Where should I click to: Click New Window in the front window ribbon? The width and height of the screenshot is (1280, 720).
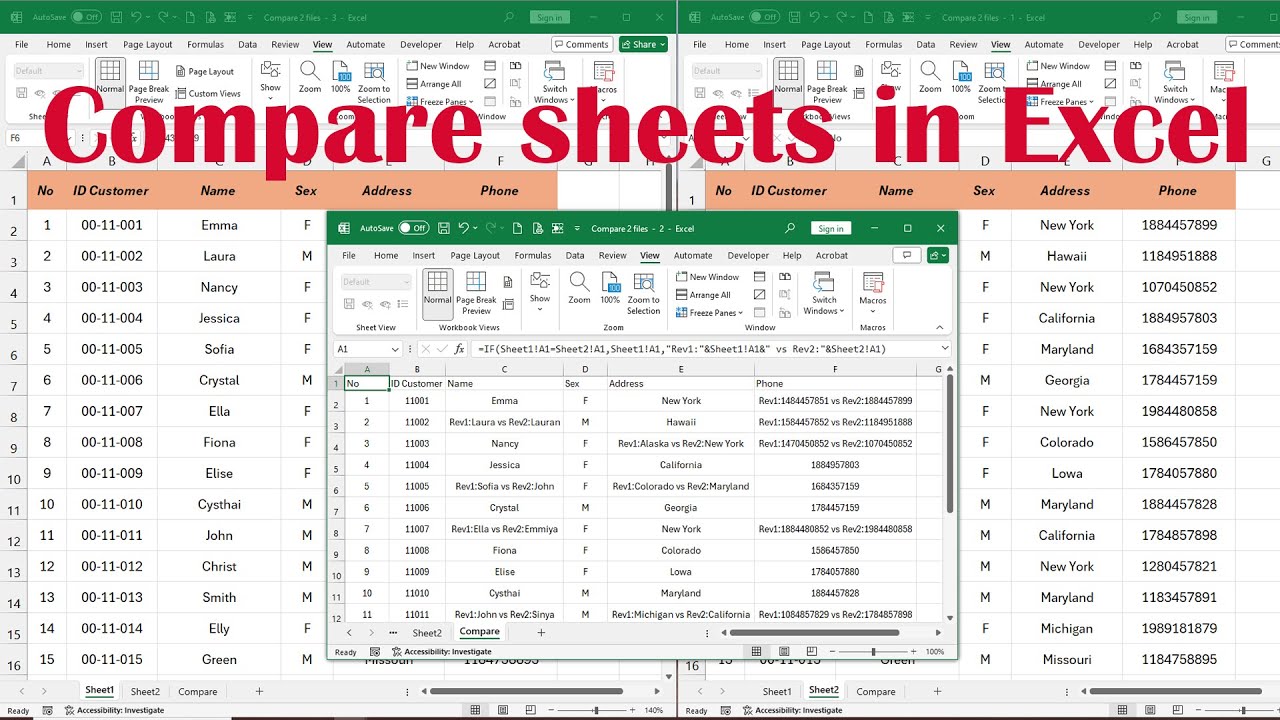point(707,277)
